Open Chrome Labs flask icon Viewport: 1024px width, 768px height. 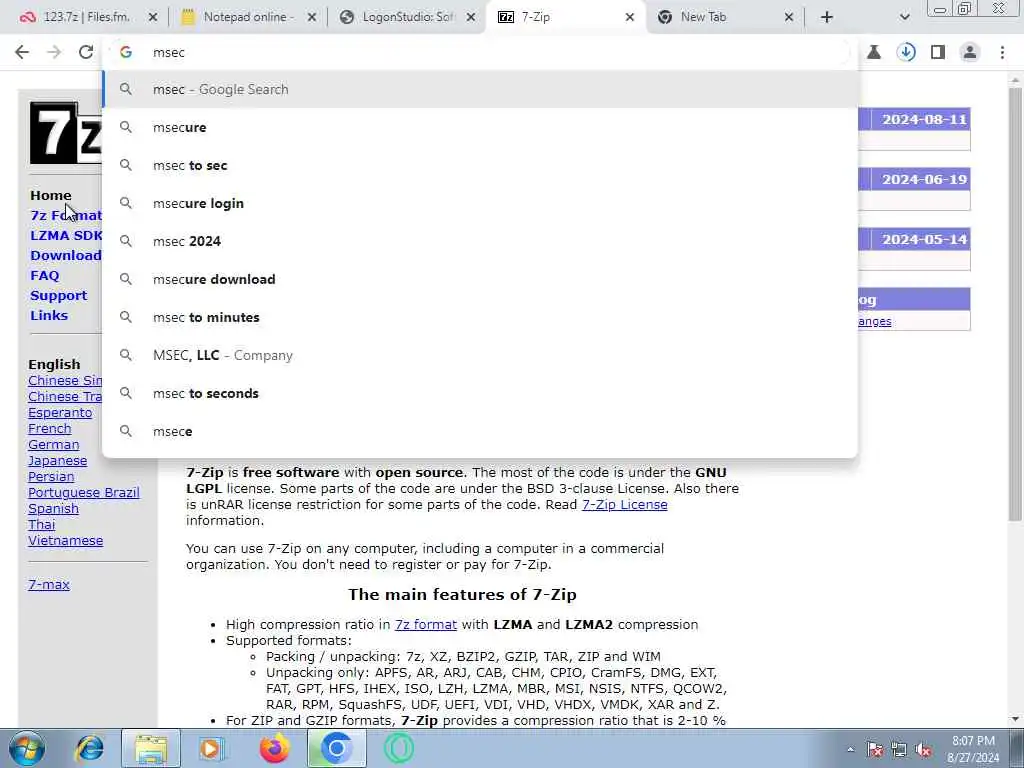[x=874, y=52]
